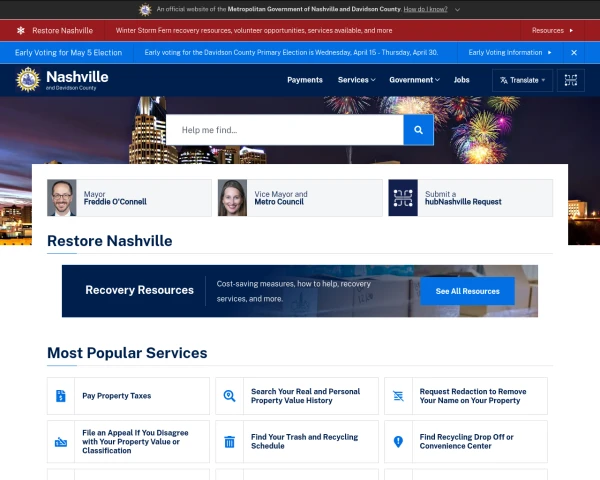Click the property value history search icon
This screenshot has width=600, height=480.
[x=229, y=396]
